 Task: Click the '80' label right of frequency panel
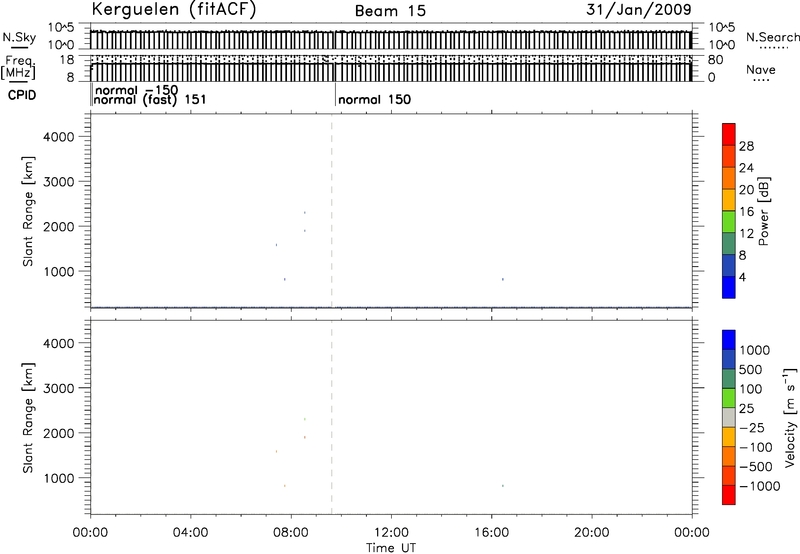tap(715, 60)
